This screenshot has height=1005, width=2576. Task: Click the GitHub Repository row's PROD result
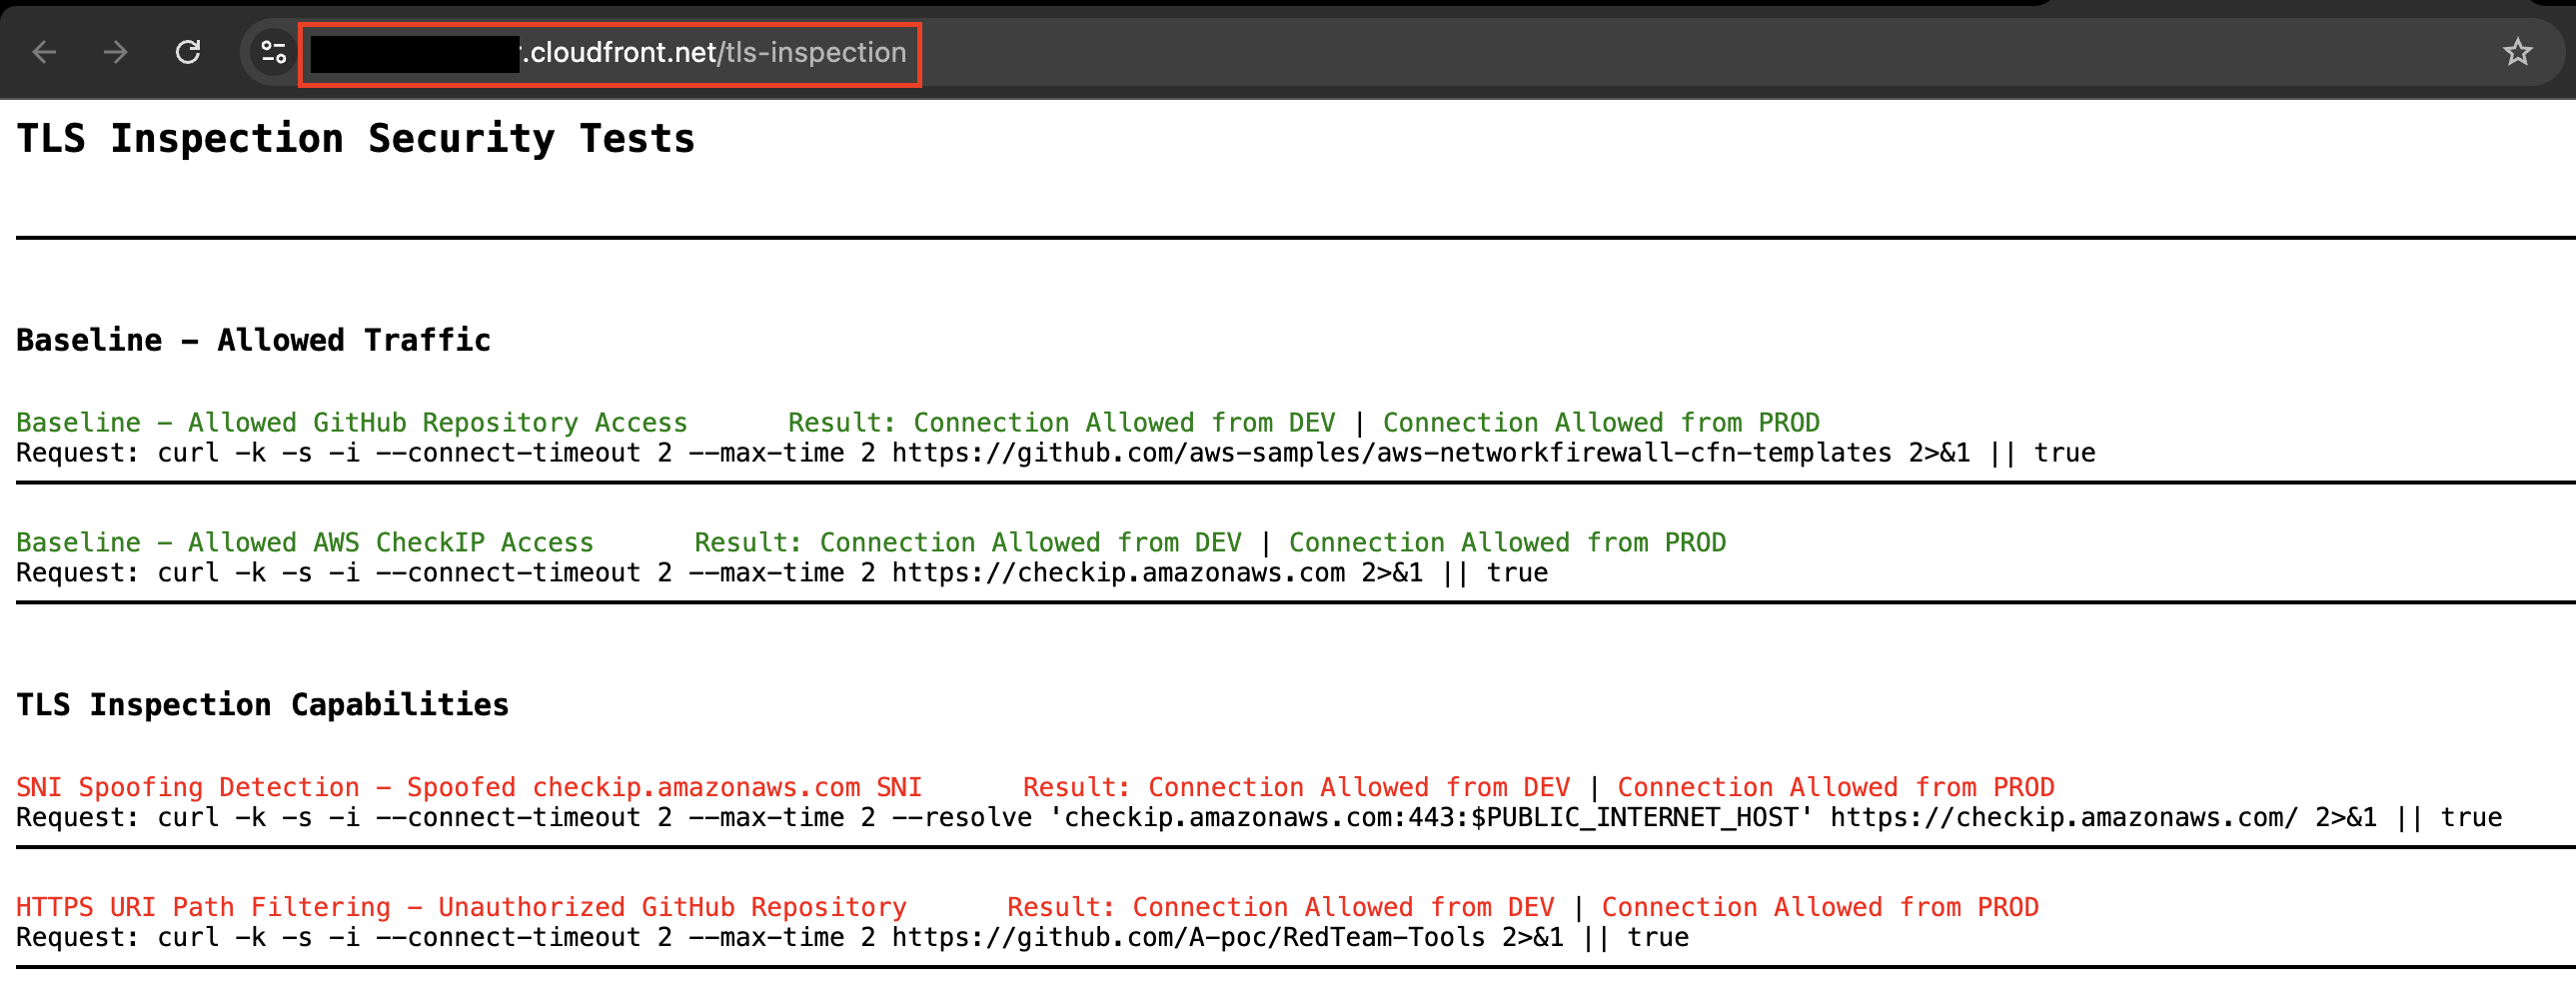tap(1600, 423)
